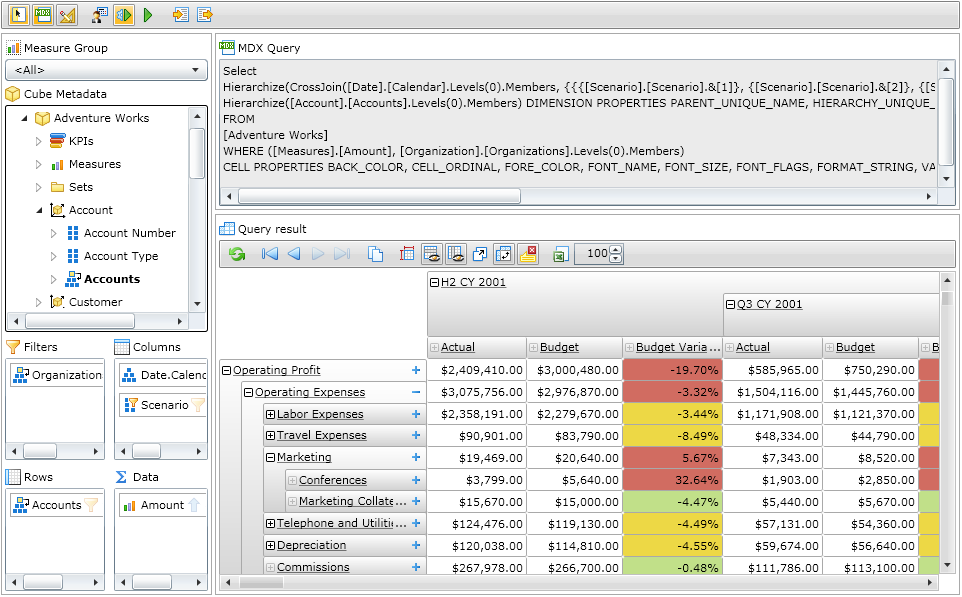
Task: Toggle the hide empty rows button
Action: coord(432,254)
